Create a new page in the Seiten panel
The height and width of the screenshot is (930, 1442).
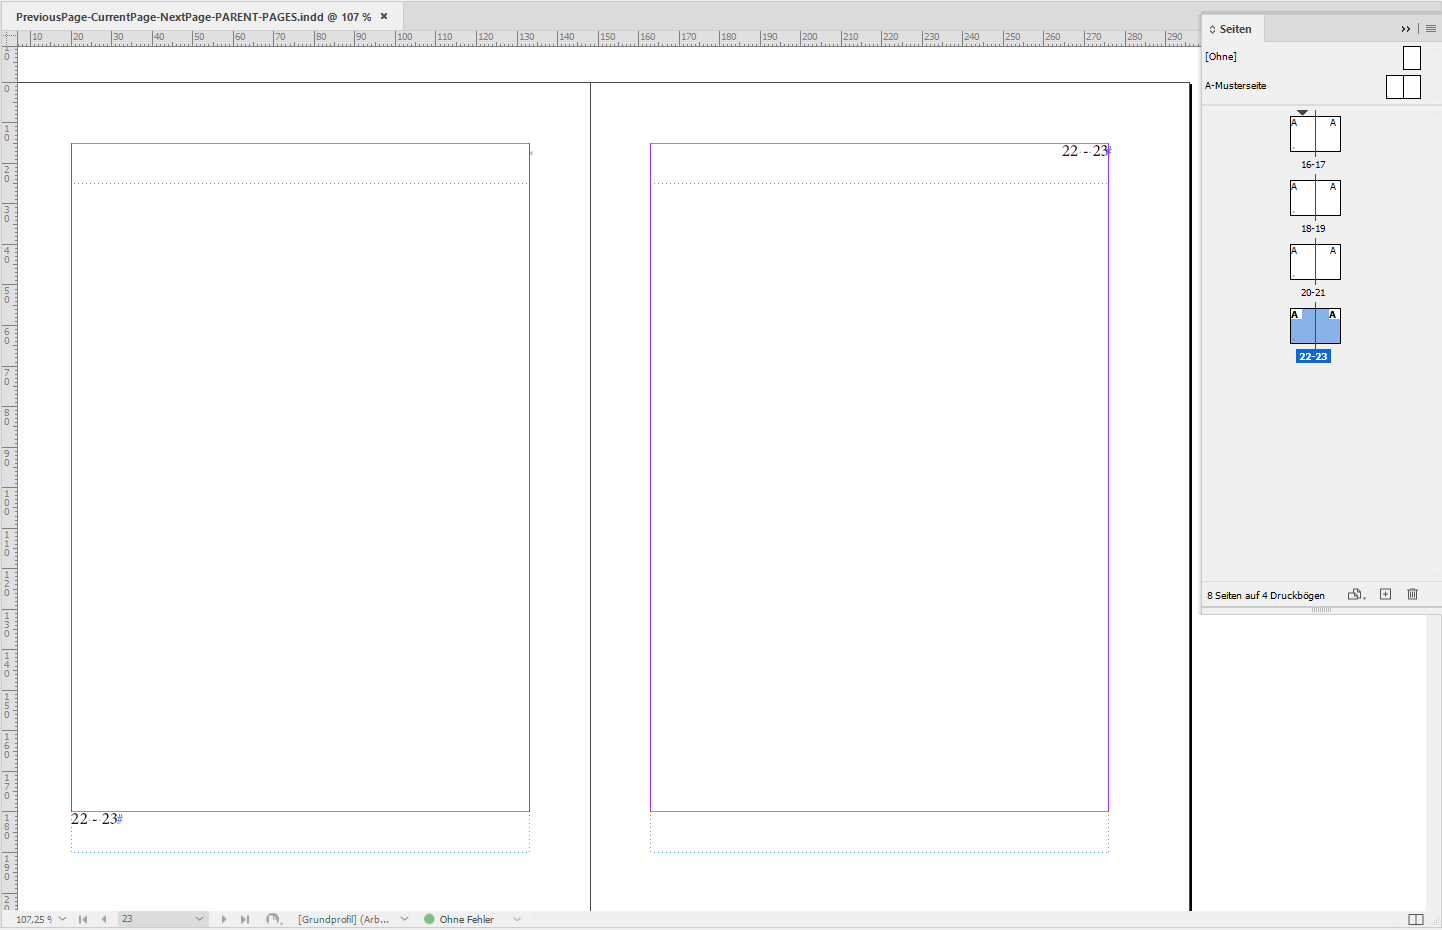[1385, 594]
